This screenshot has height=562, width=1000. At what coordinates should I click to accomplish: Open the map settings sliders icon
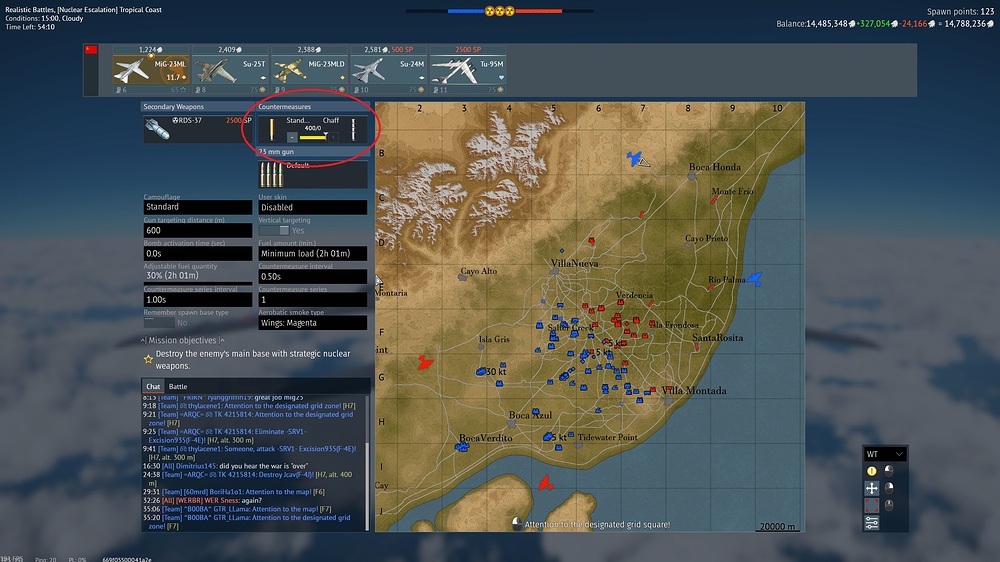point(871,522)
